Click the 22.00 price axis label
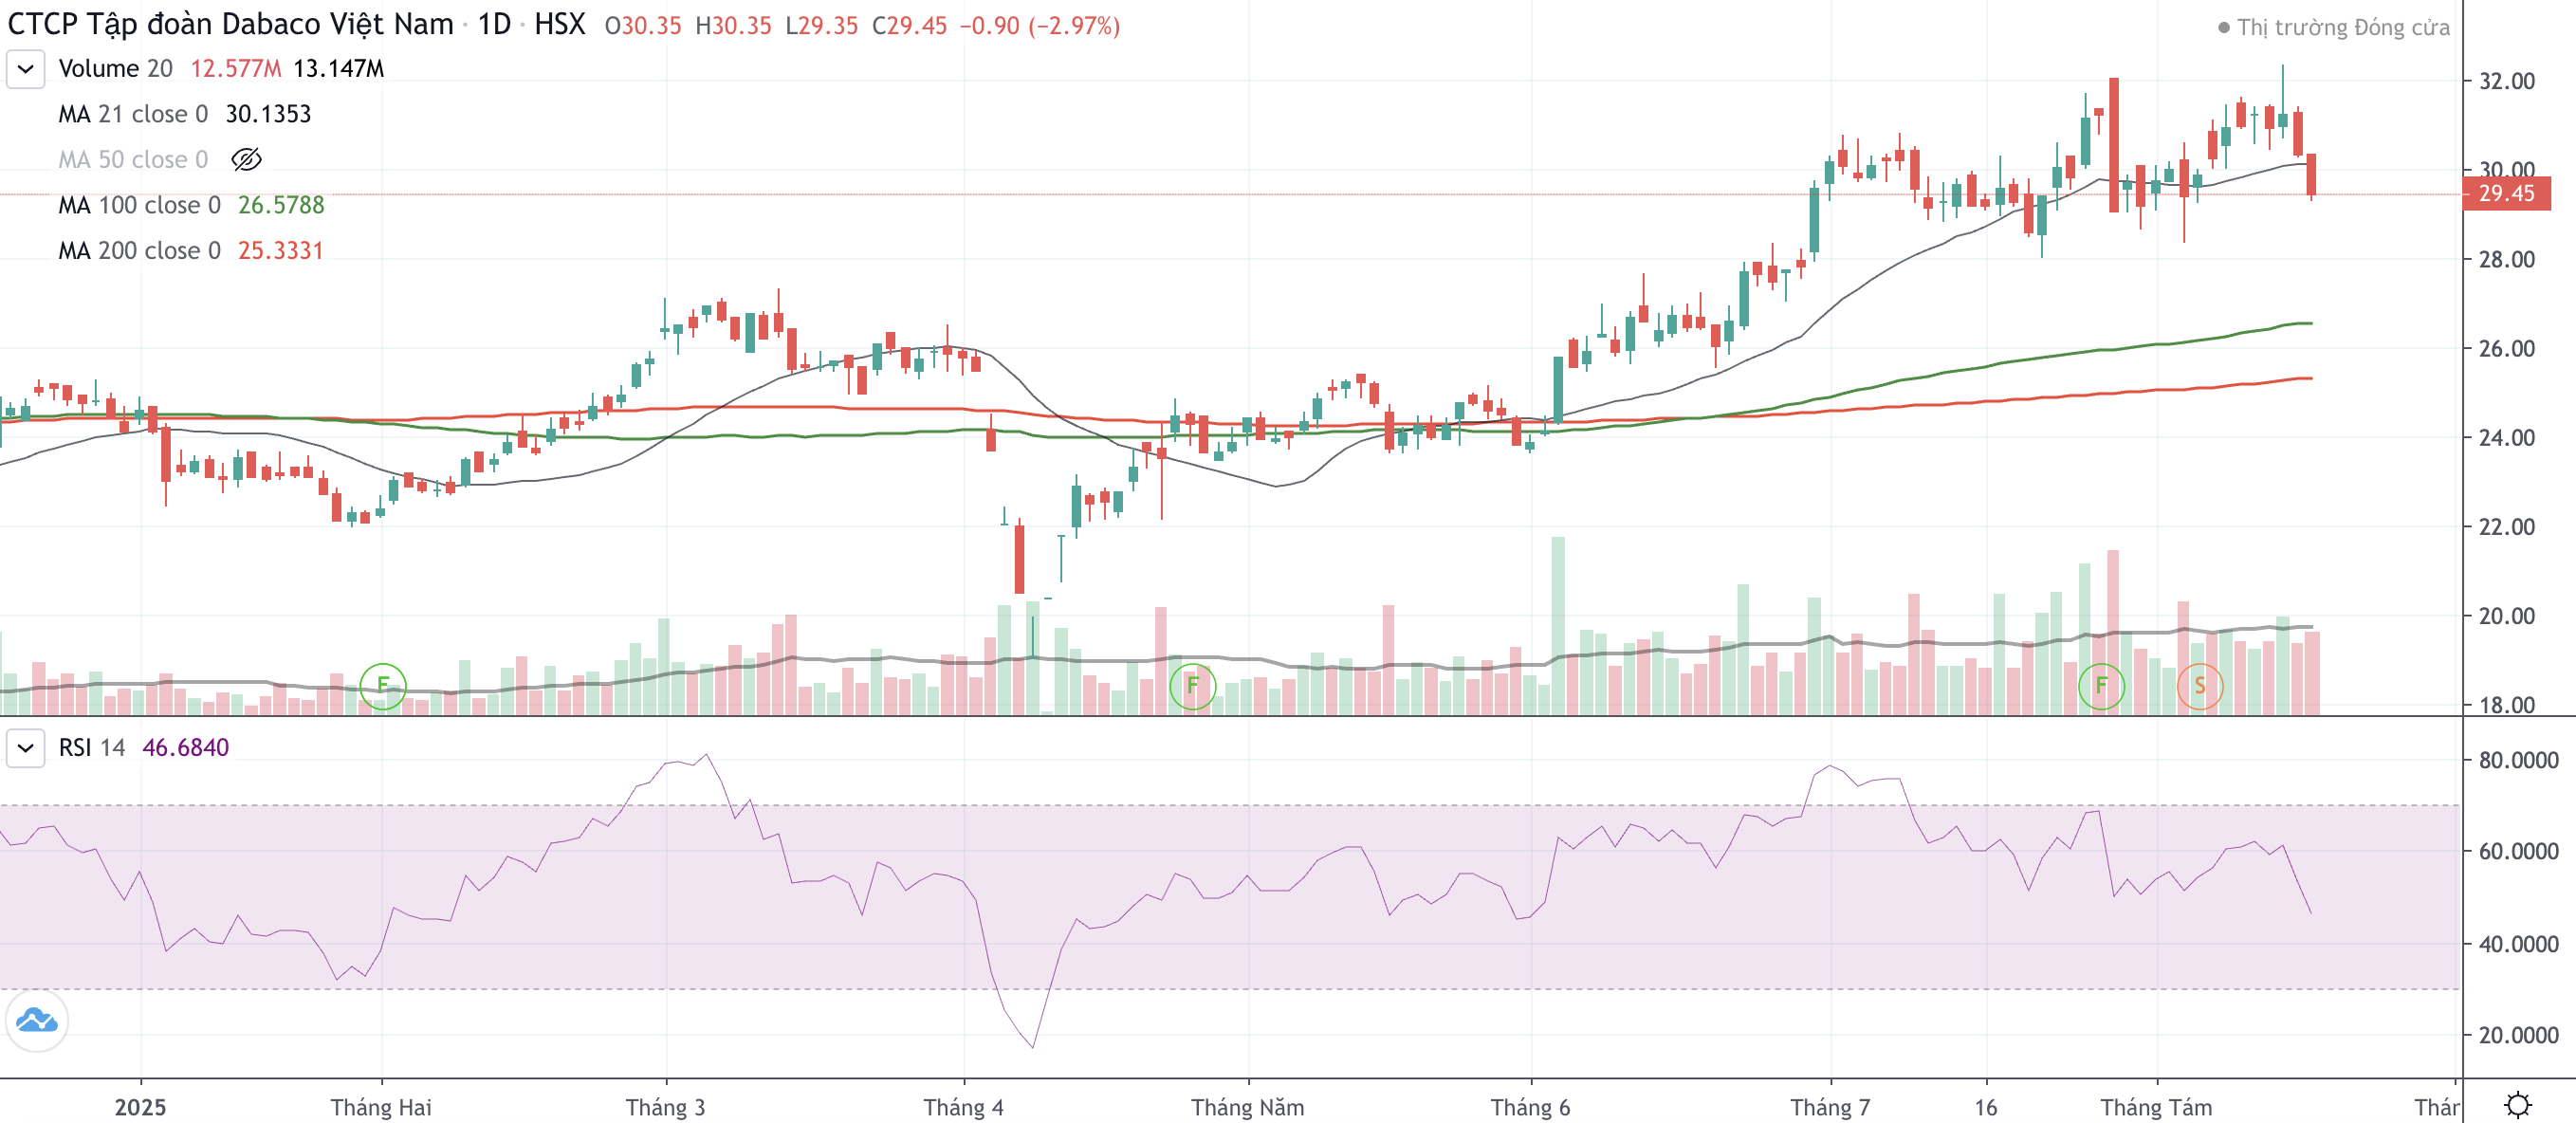Image resolution: width=2576 pixels, height=1123 pixels. coord(2506,527)
